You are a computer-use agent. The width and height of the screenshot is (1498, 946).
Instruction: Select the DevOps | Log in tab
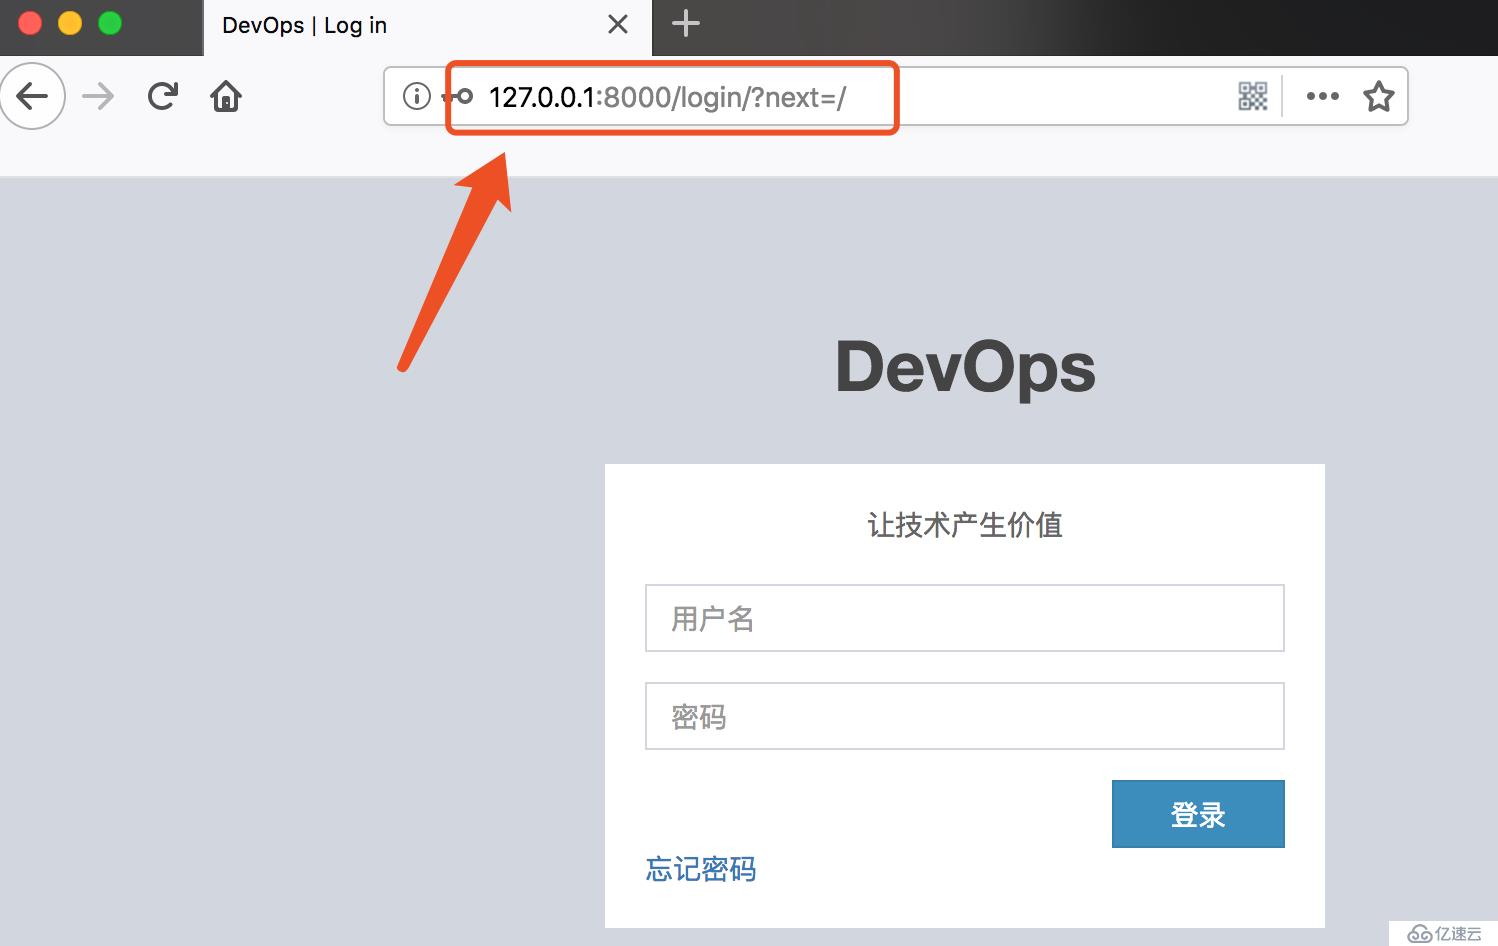tap(428, 27)
